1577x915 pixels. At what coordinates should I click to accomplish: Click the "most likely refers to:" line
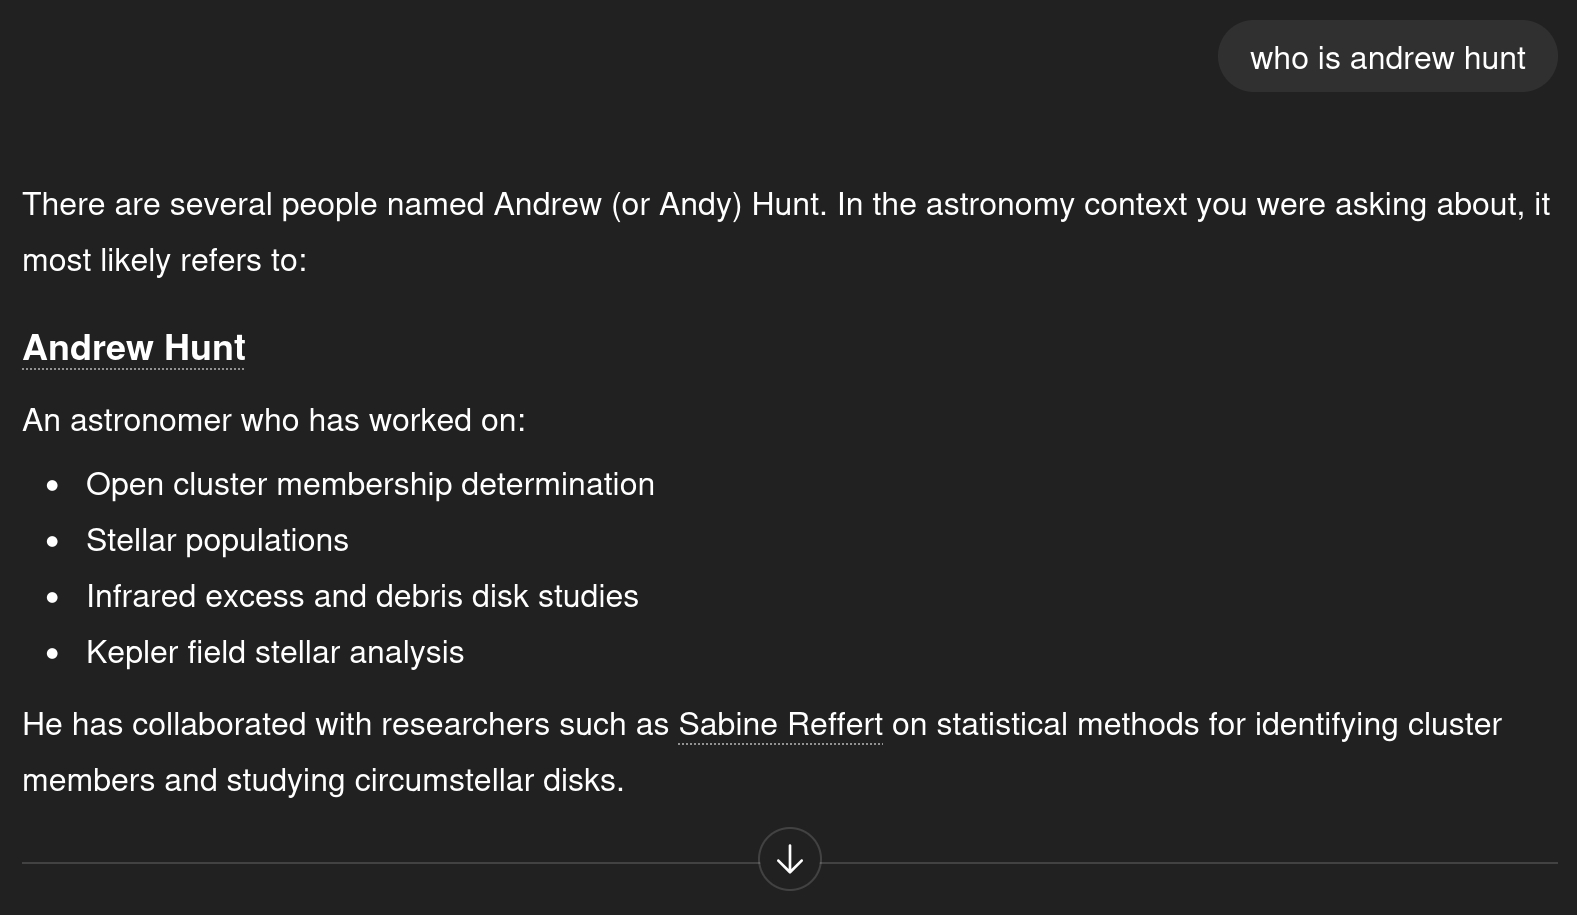coord(165,260)
